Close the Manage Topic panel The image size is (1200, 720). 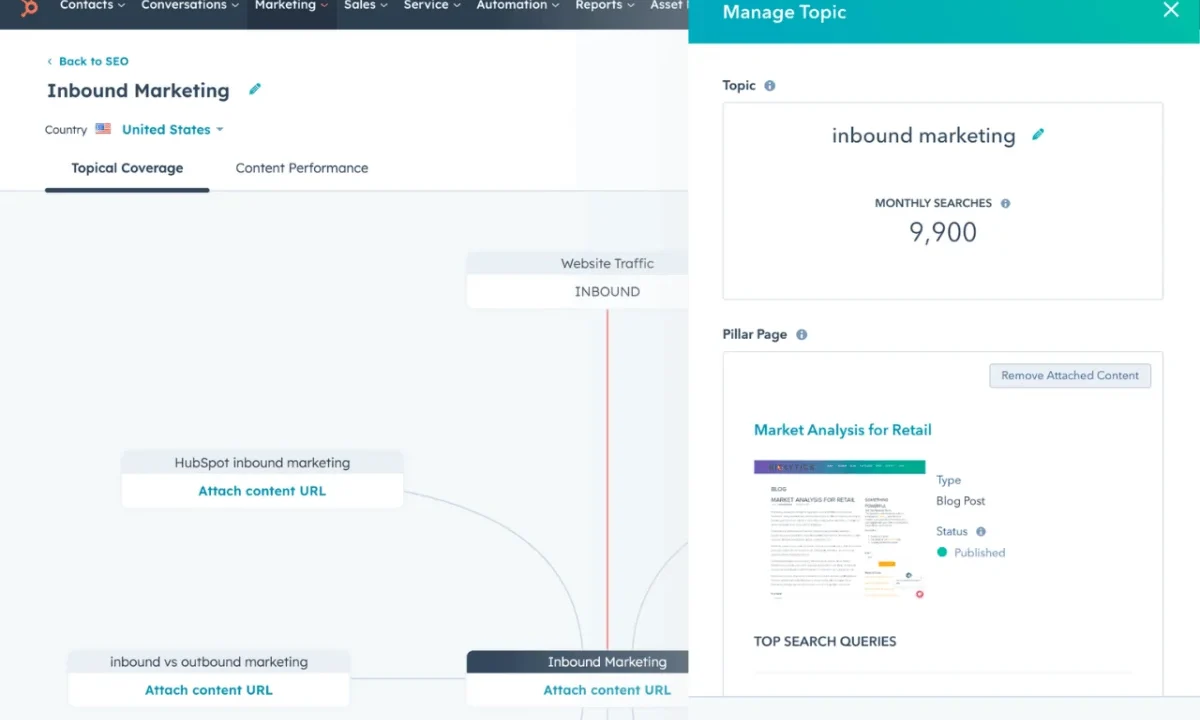point(1171,10)
